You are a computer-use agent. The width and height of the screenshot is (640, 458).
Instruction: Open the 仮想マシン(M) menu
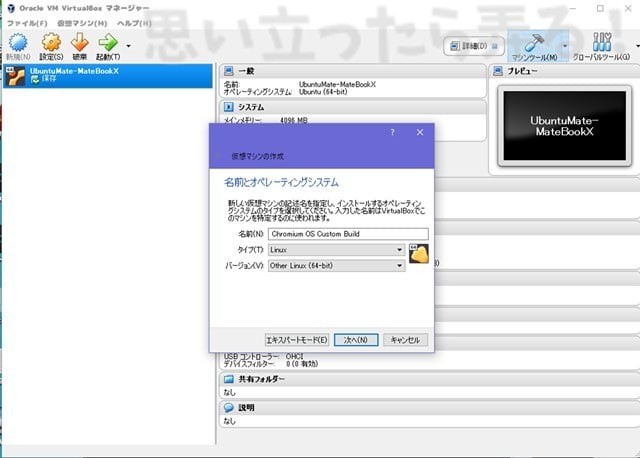(x=82, y=23)
